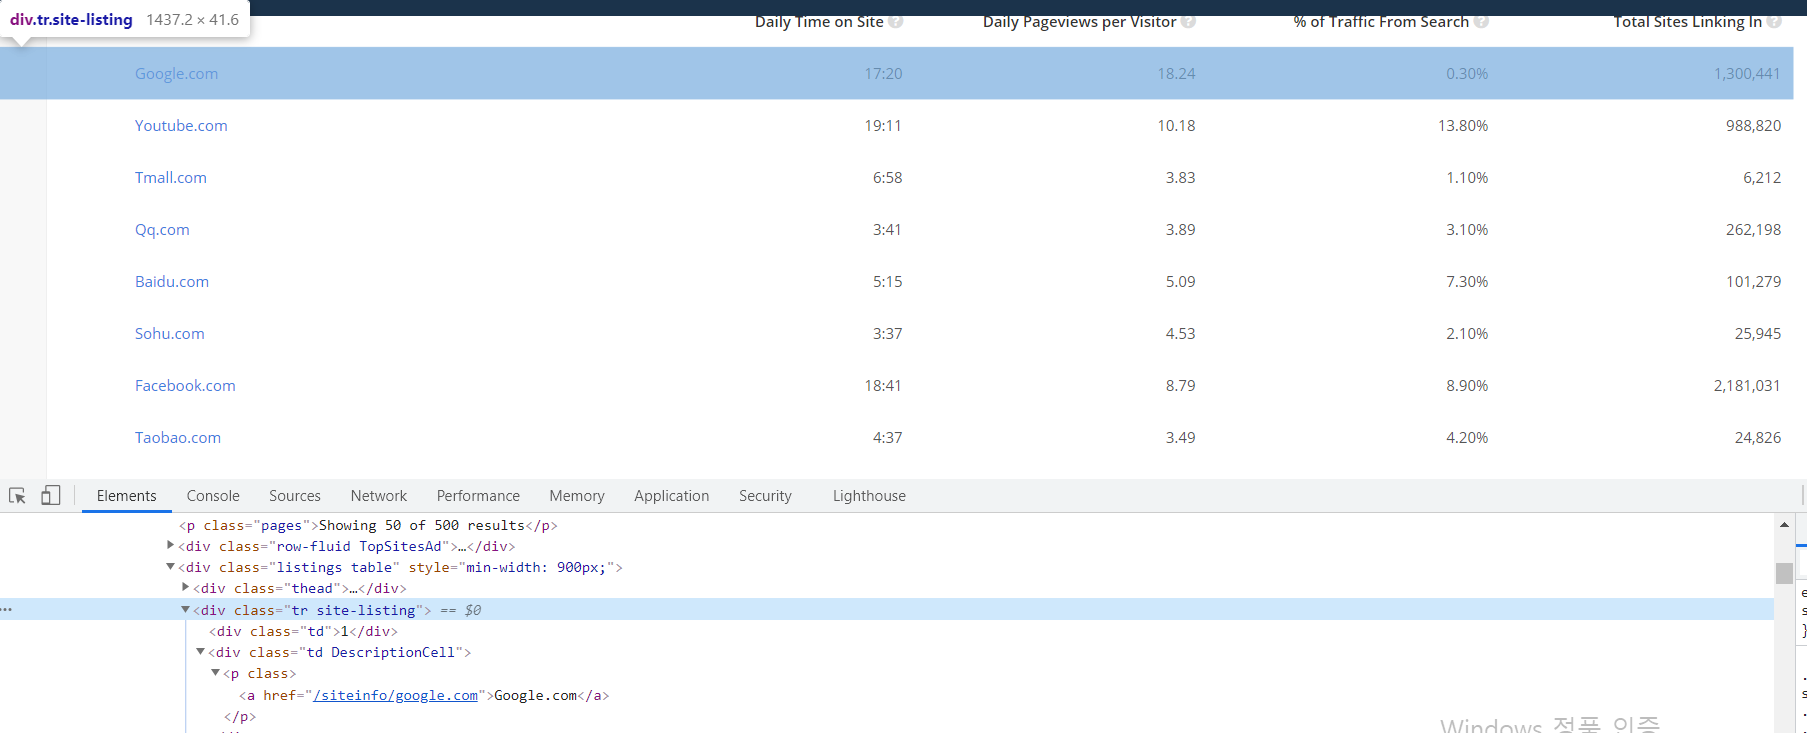Image resolution: width=1807 pixels, height=733 pixels.
Task: Click the Daily Time on Site help icon
Action: click(x=896, y=21)
